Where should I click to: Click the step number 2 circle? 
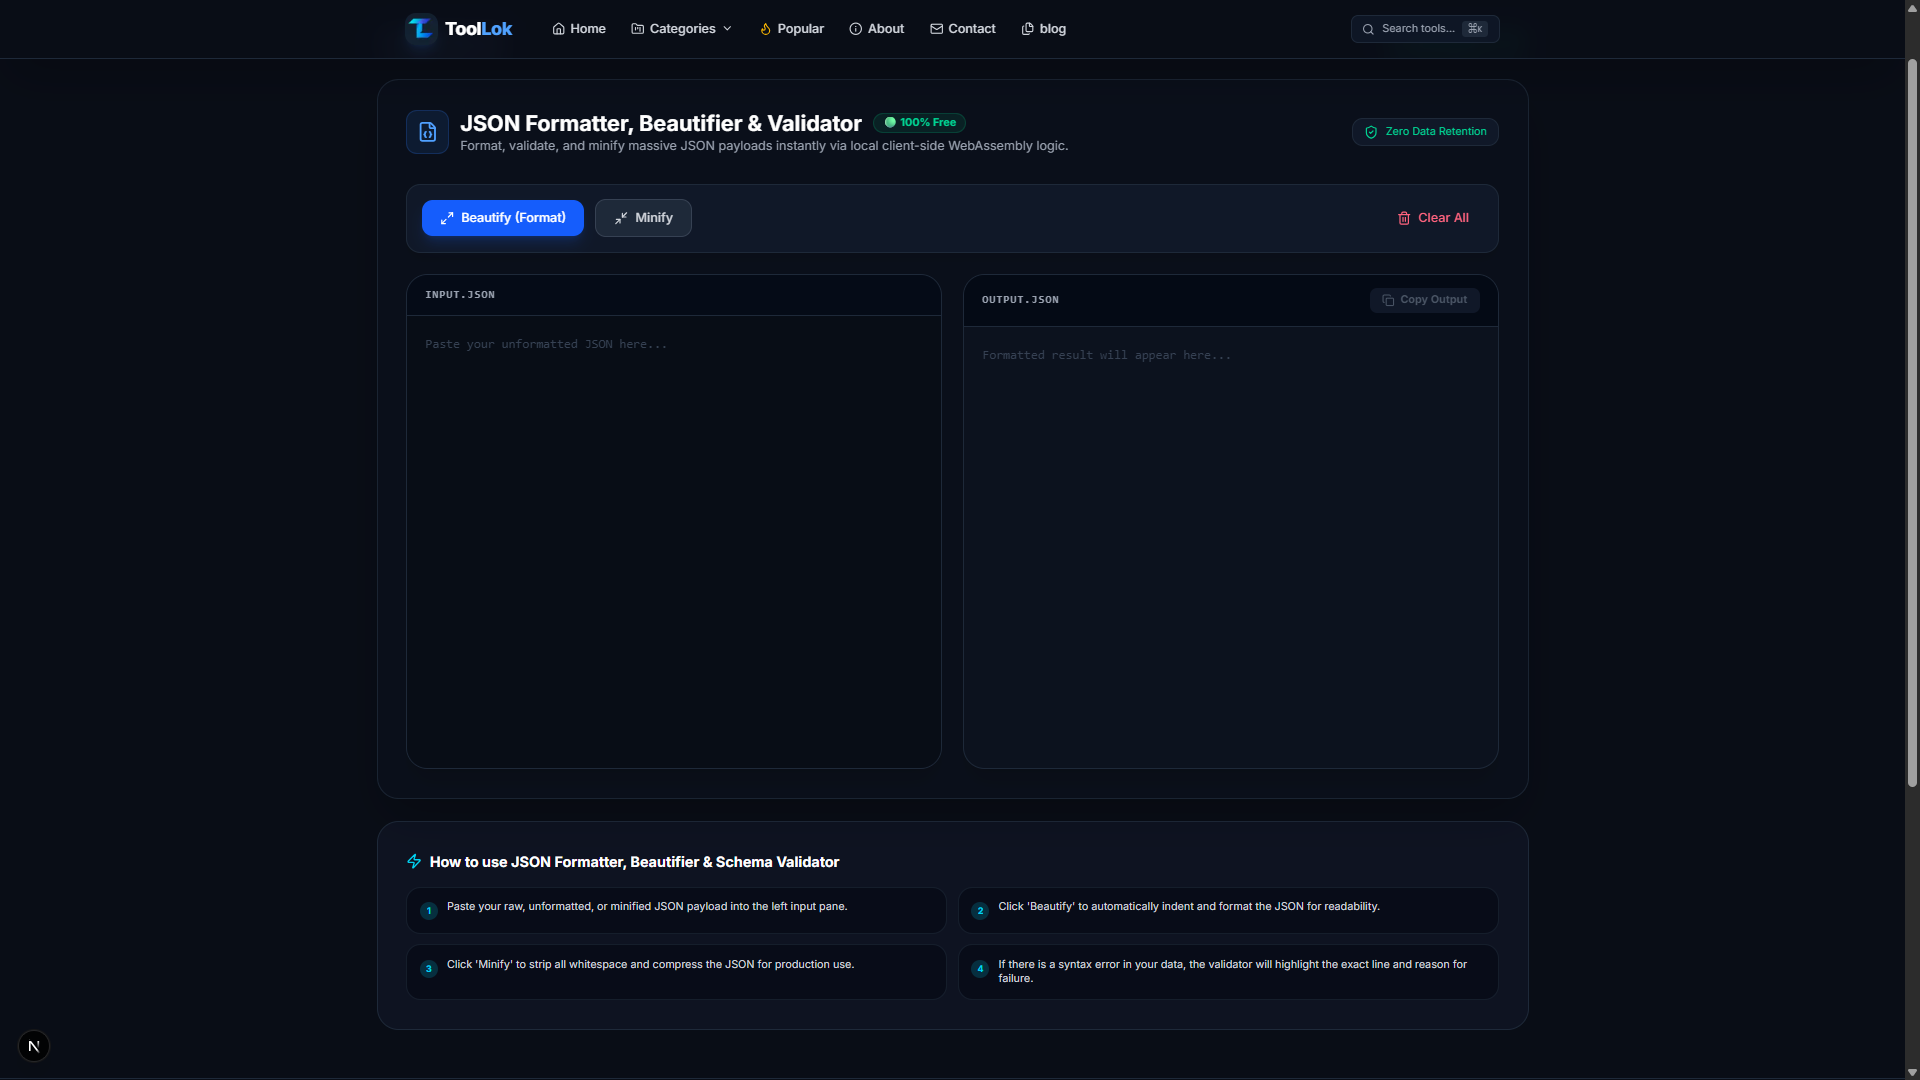pos(980,911)
